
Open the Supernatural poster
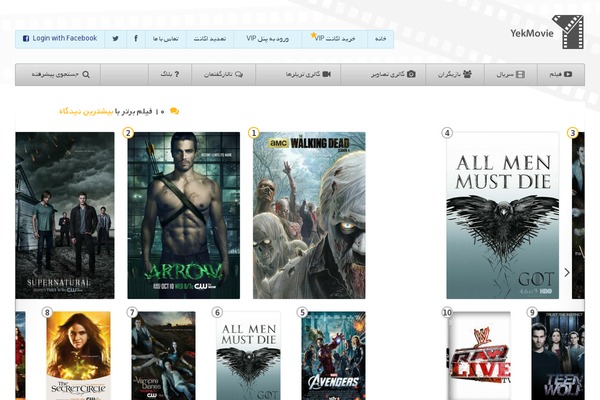(x=65, y=216)
